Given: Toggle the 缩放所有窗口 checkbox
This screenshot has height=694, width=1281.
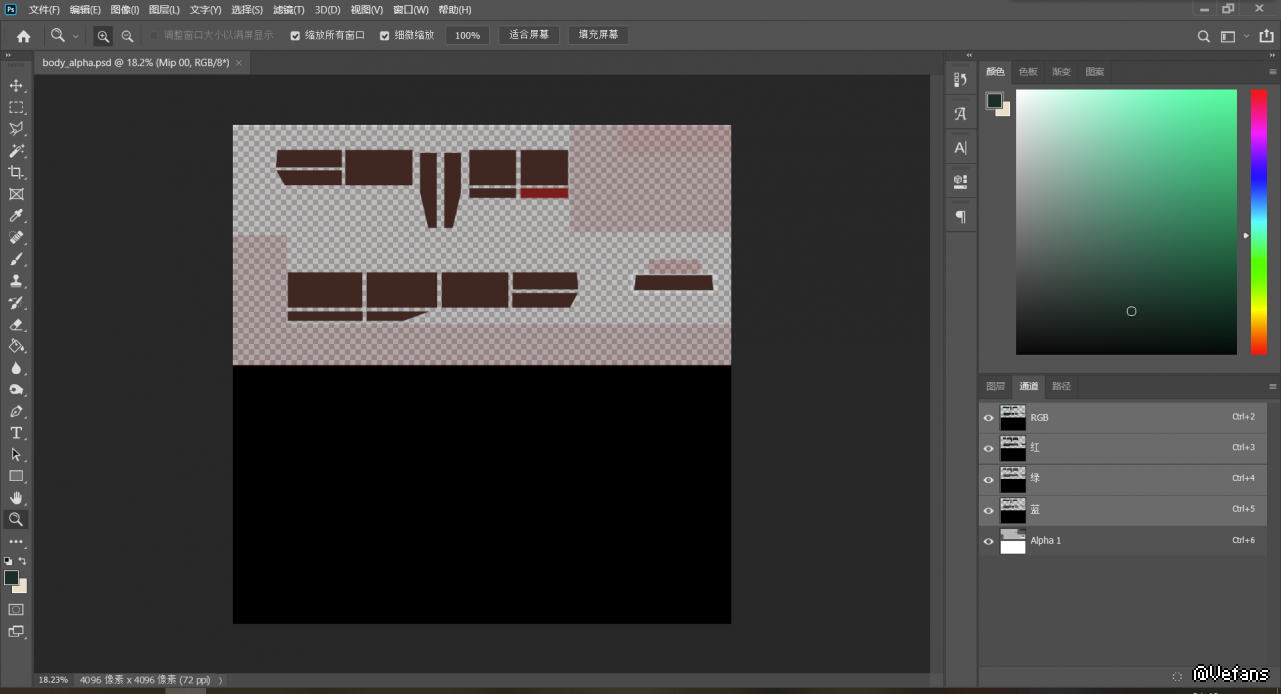Looking at the screenshot, I should [x=295, y=36].
